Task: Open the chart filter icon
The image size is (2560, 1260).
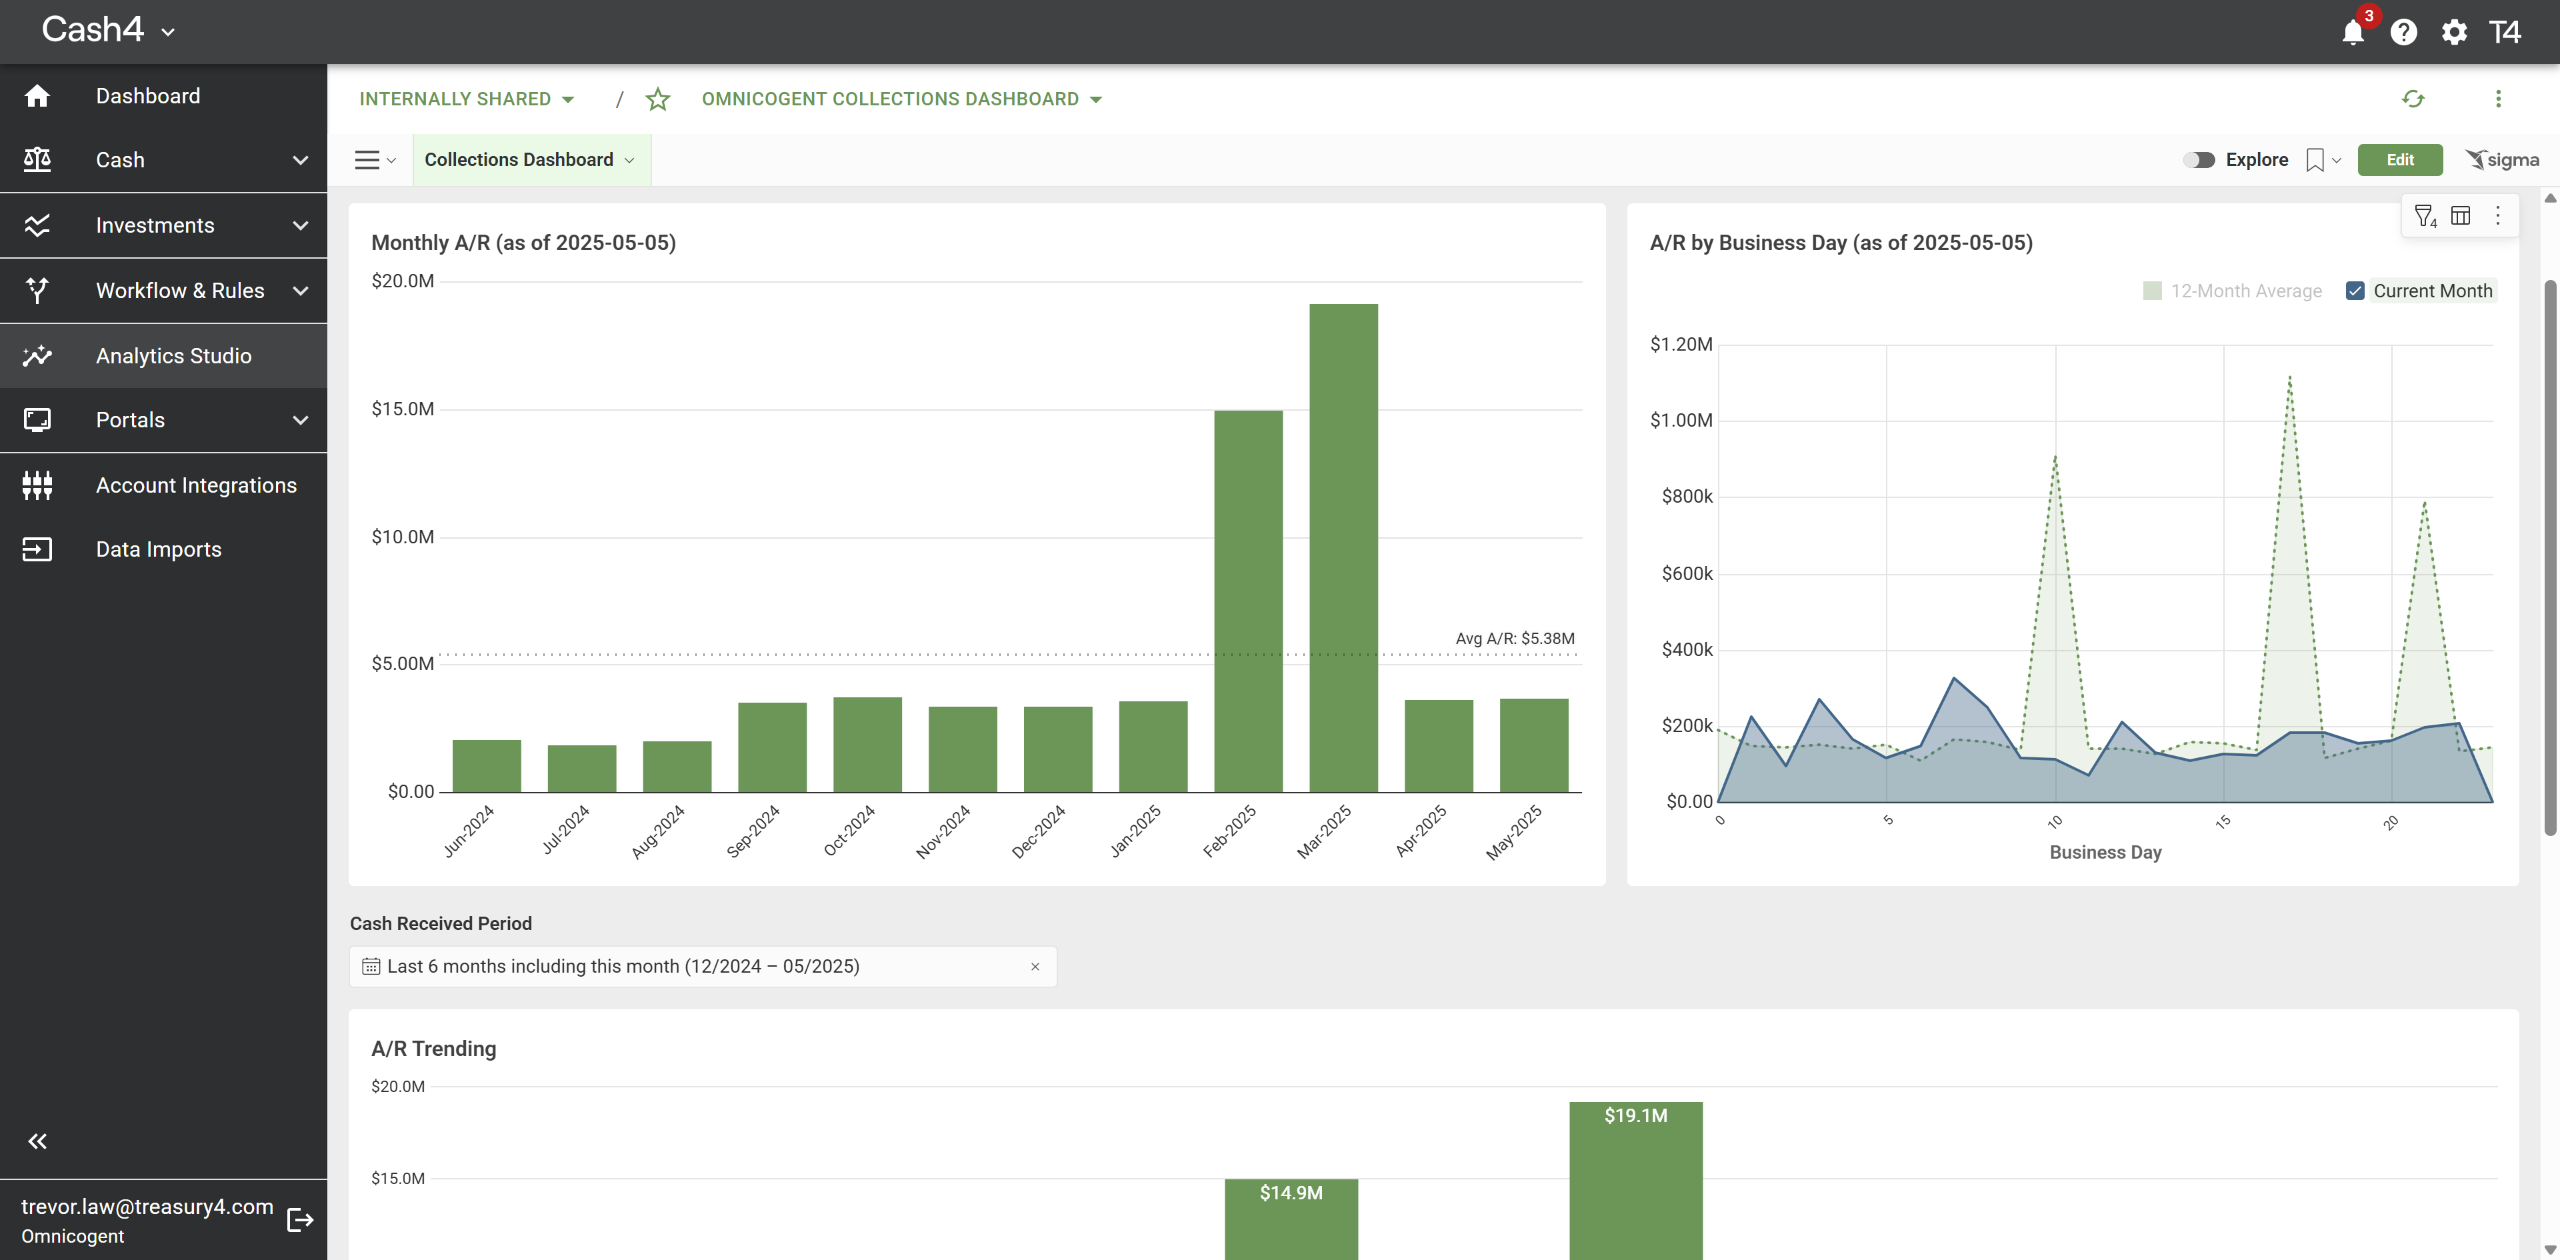Action: pos(2425,216)
